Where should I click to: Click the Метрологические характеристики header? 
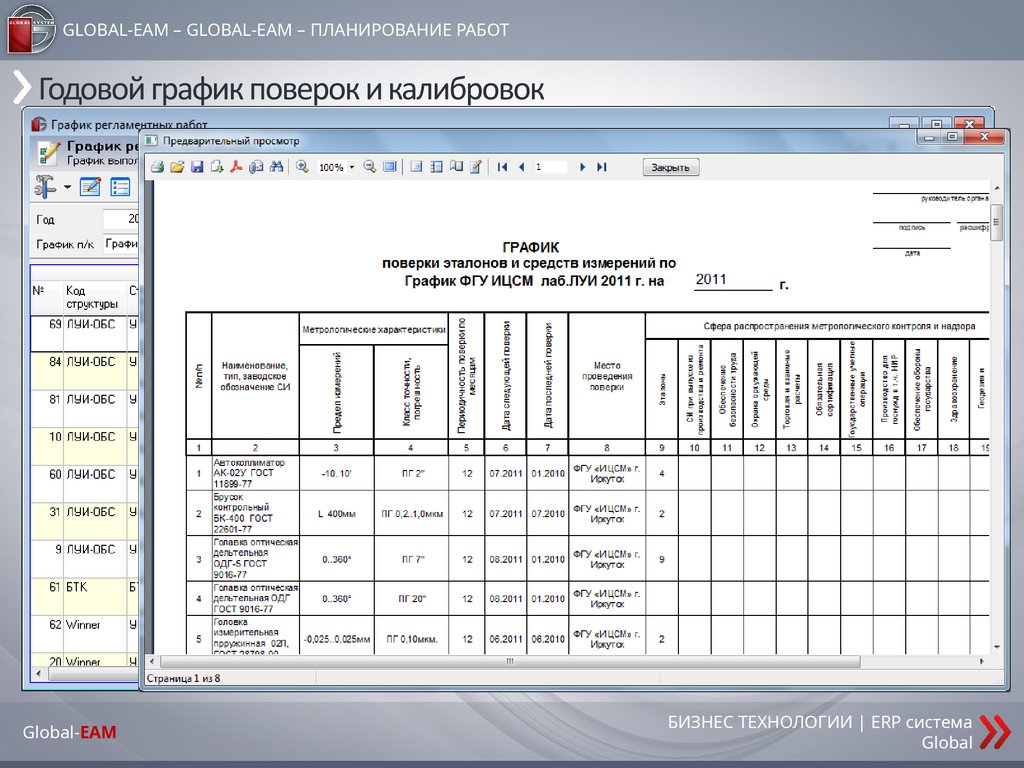point(374,330)
